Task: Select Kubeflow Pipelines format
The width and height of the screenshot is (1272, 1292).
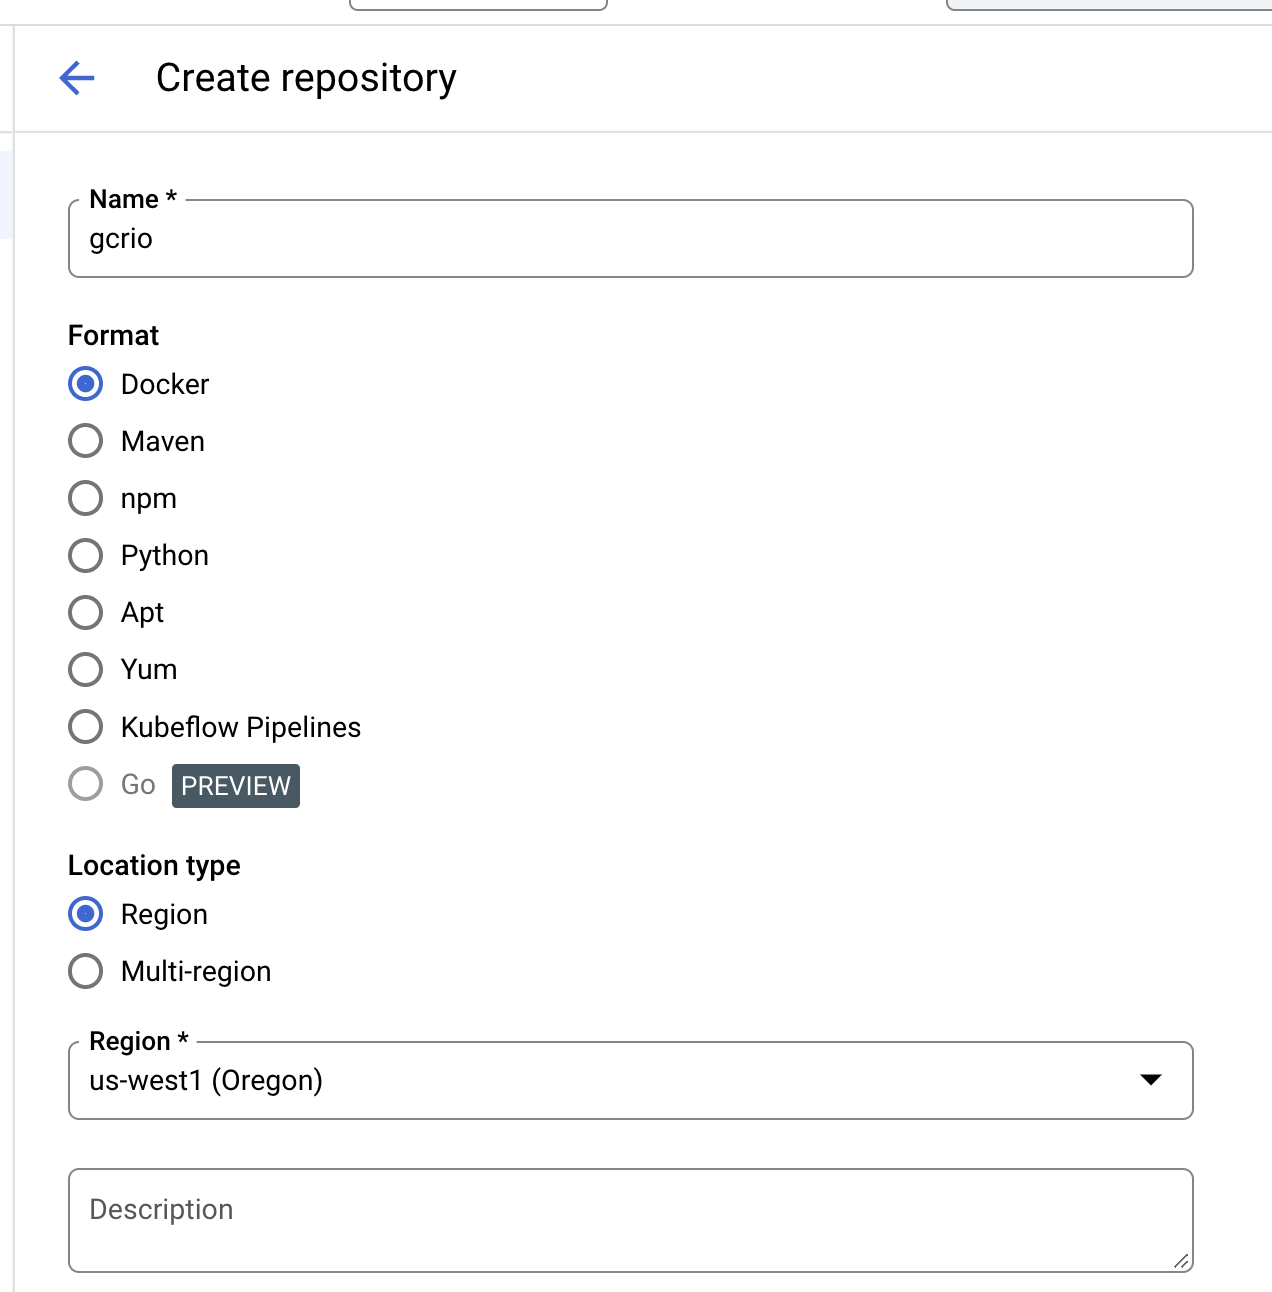Action: point(86,726)
